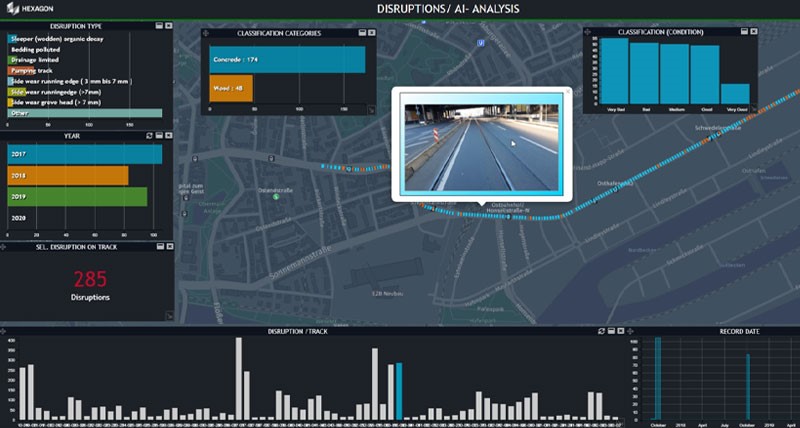Click the Hexagon logo

click(x=29, y=9)
